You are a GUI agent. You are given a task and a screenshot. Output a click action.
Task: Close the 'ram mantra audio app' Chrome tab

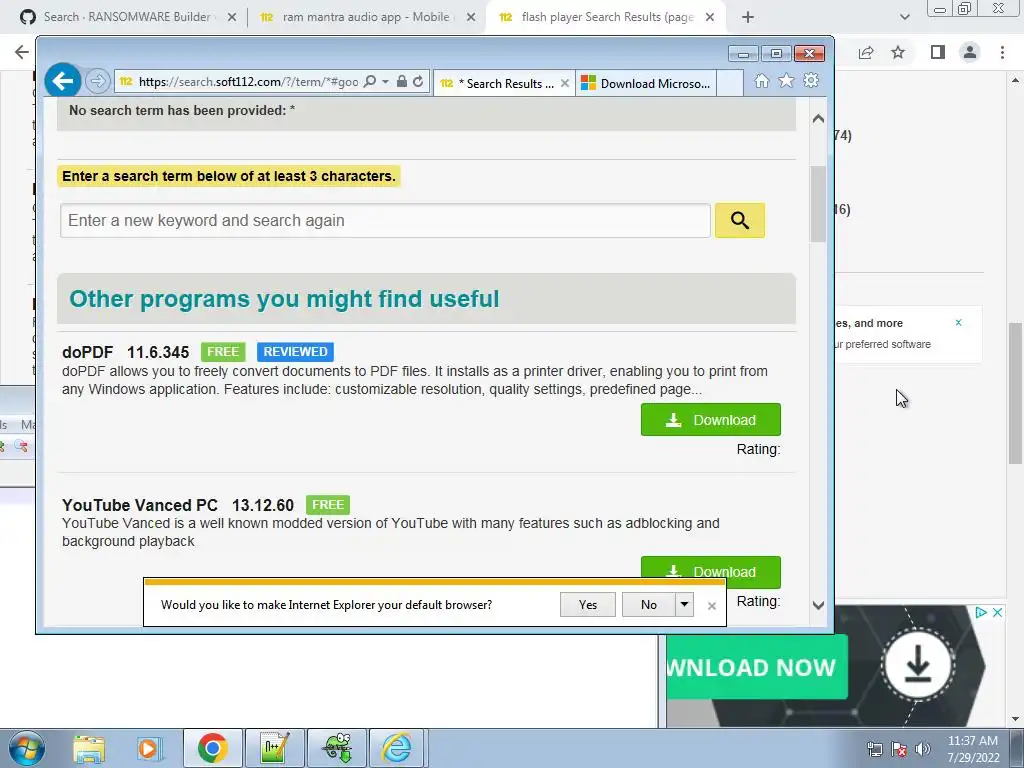coord(471,18)
